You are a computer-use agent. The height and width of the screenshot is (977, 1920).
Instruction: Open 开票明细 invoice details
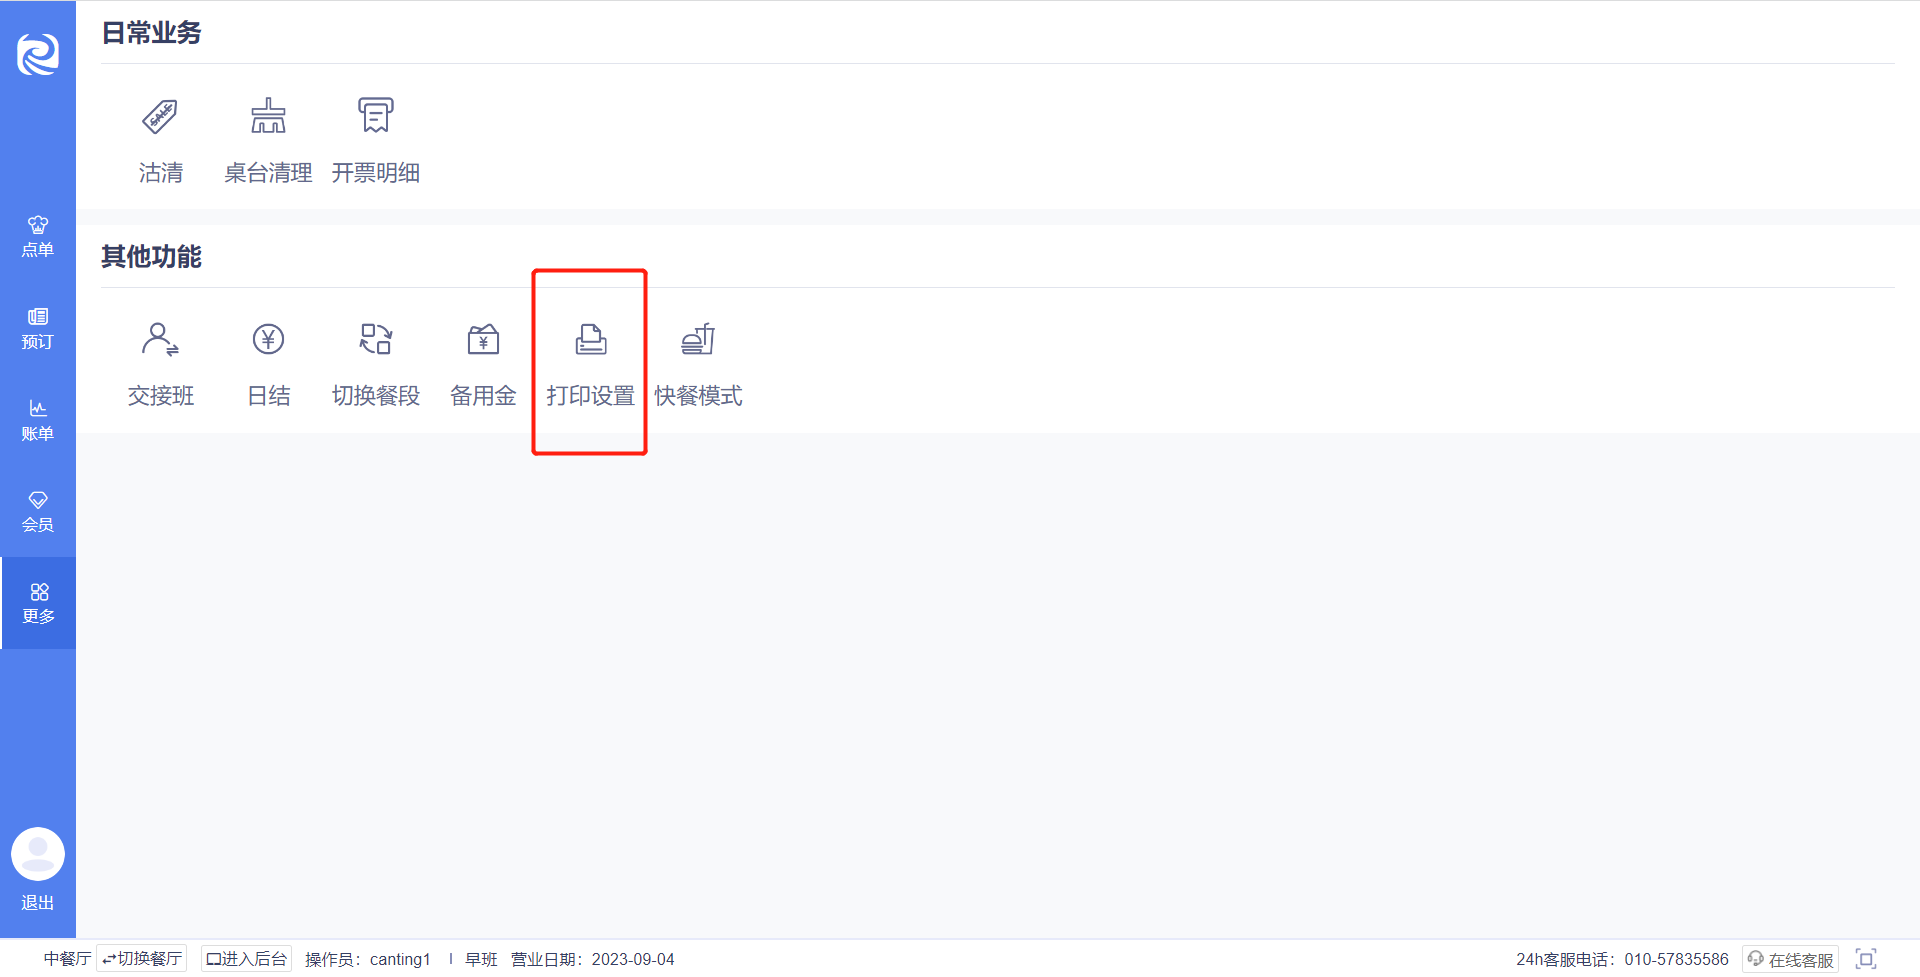pos(375,141)
